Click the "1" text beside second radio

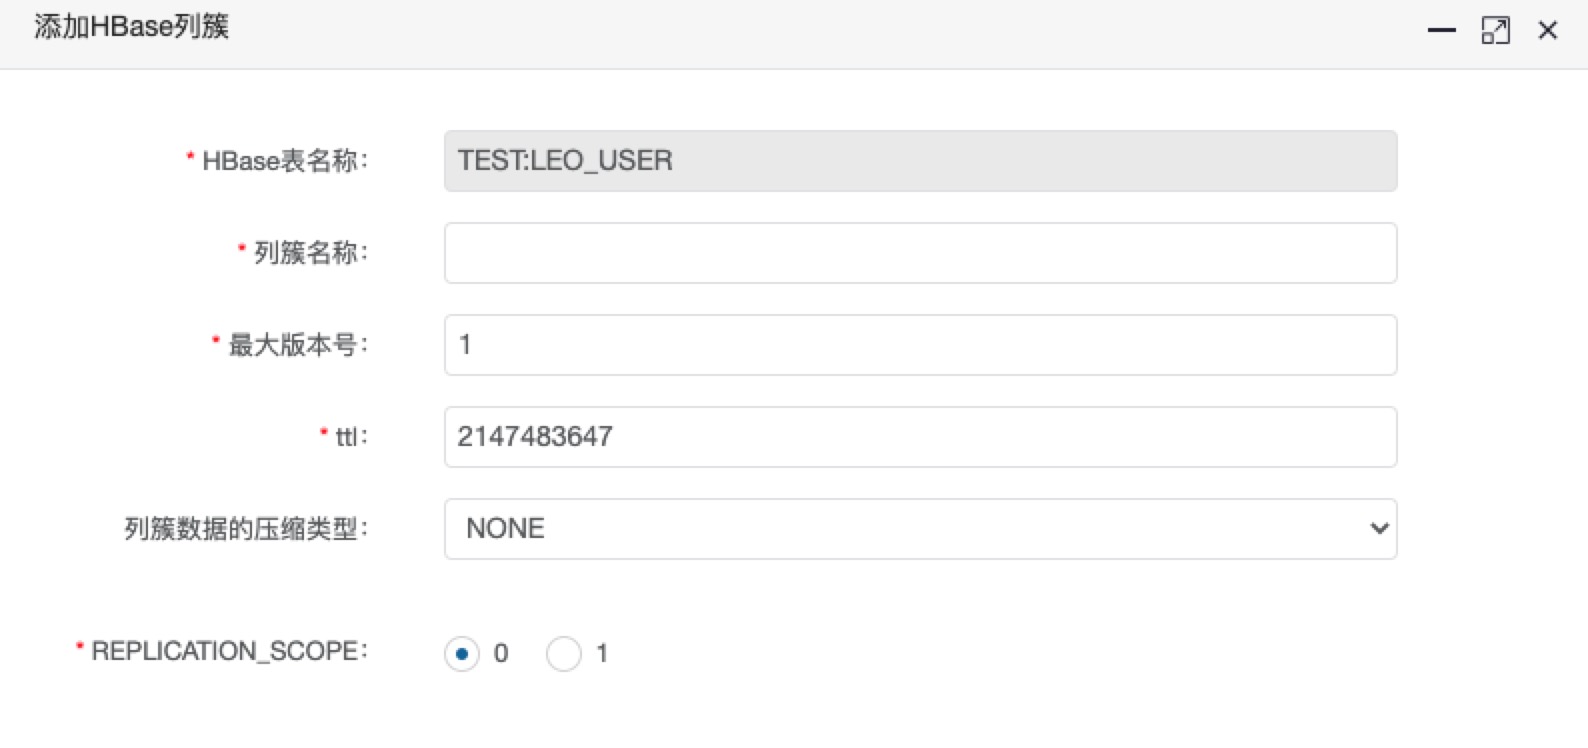click(602, 654)
